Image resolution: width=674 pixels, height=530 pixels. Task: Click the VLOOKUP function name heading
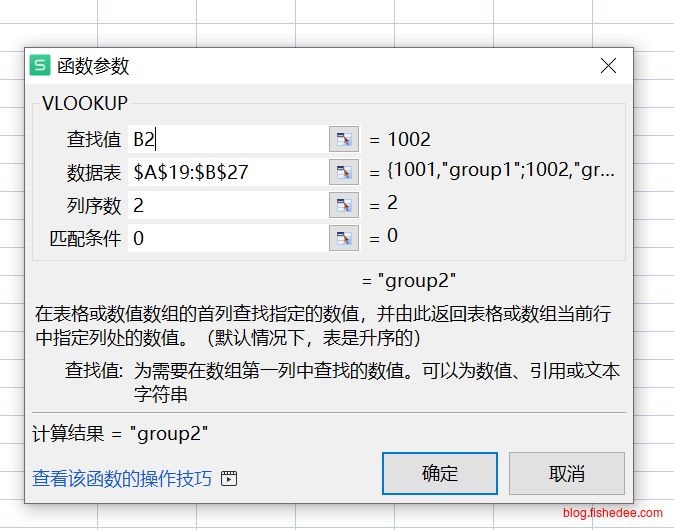point(85,102)
